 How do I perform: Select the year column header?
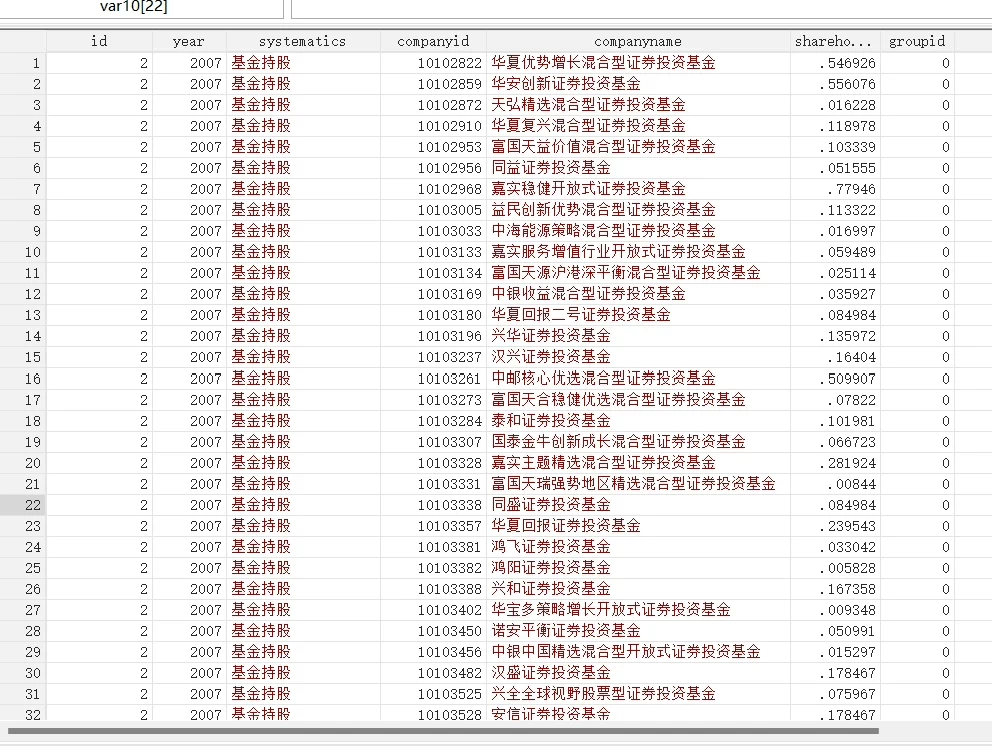coord(188,41)
